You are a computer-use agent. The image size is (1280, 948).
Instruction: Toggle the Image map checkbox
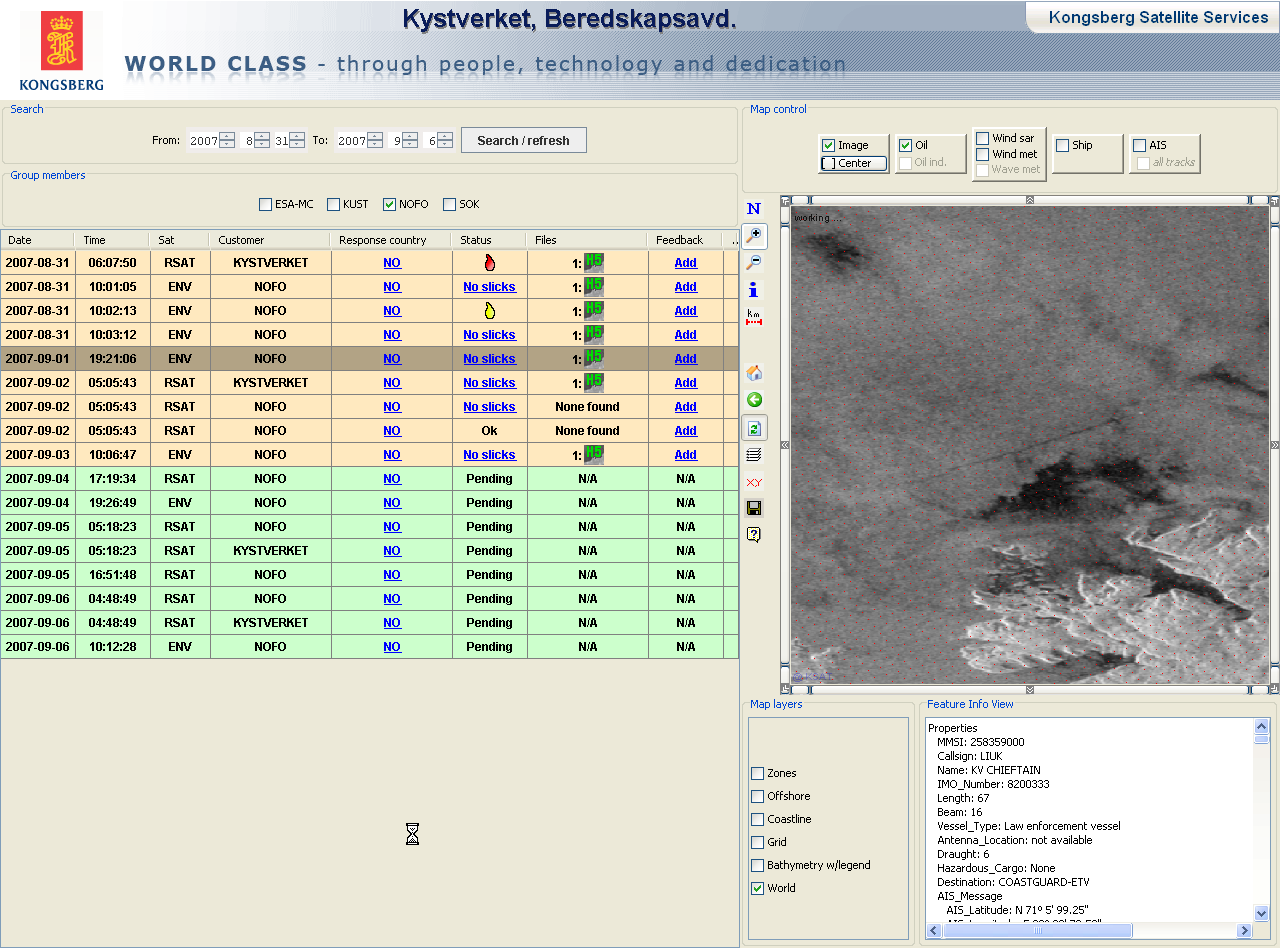pyautogui.click(x=828, y=145)
